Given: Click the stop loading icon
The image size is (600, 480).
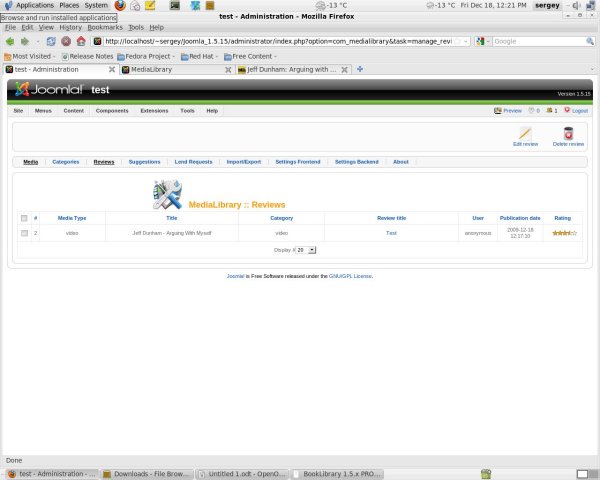Looking at the screenshot, I should coord(66,41).
